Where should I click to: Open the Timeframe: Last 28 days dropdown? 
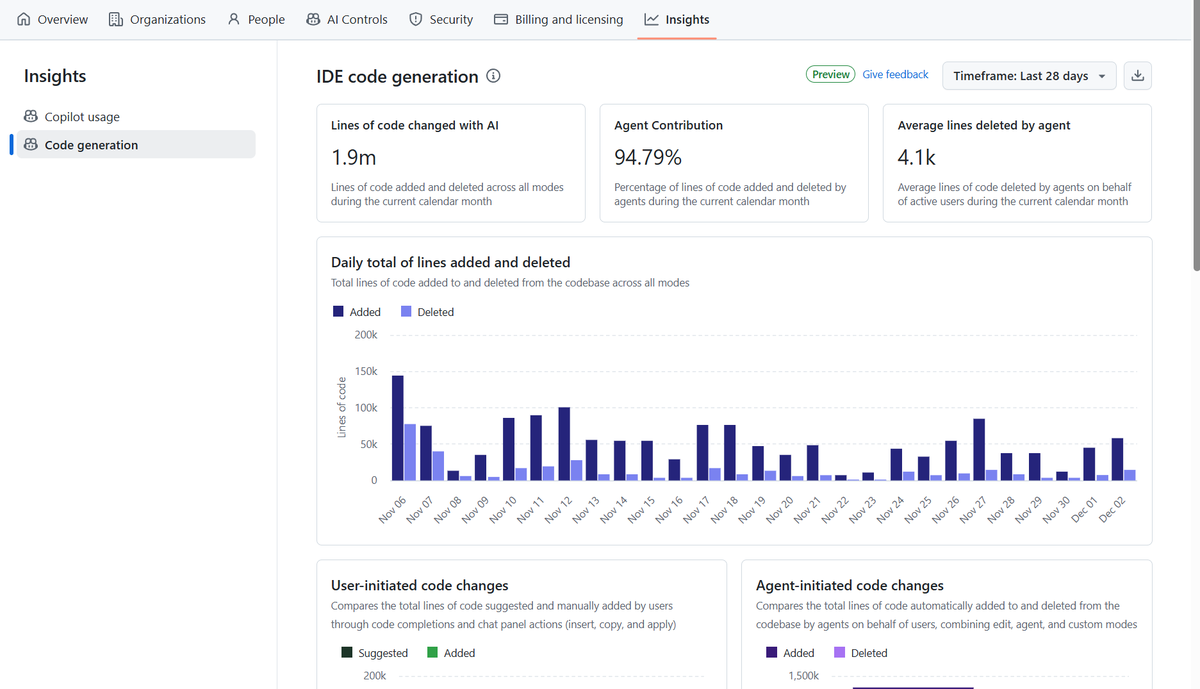1029,75
